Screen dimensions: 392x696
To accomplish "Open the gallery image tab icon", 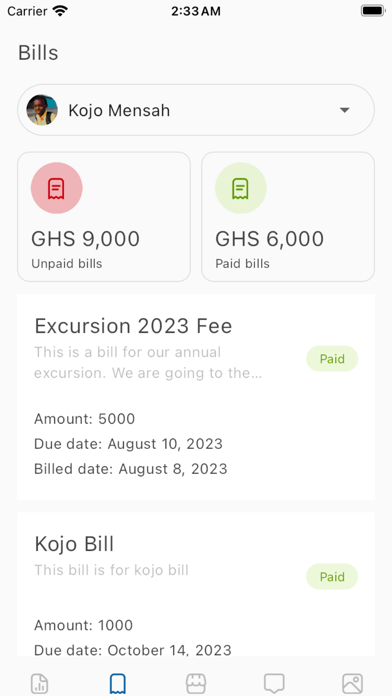I will 352,684.
